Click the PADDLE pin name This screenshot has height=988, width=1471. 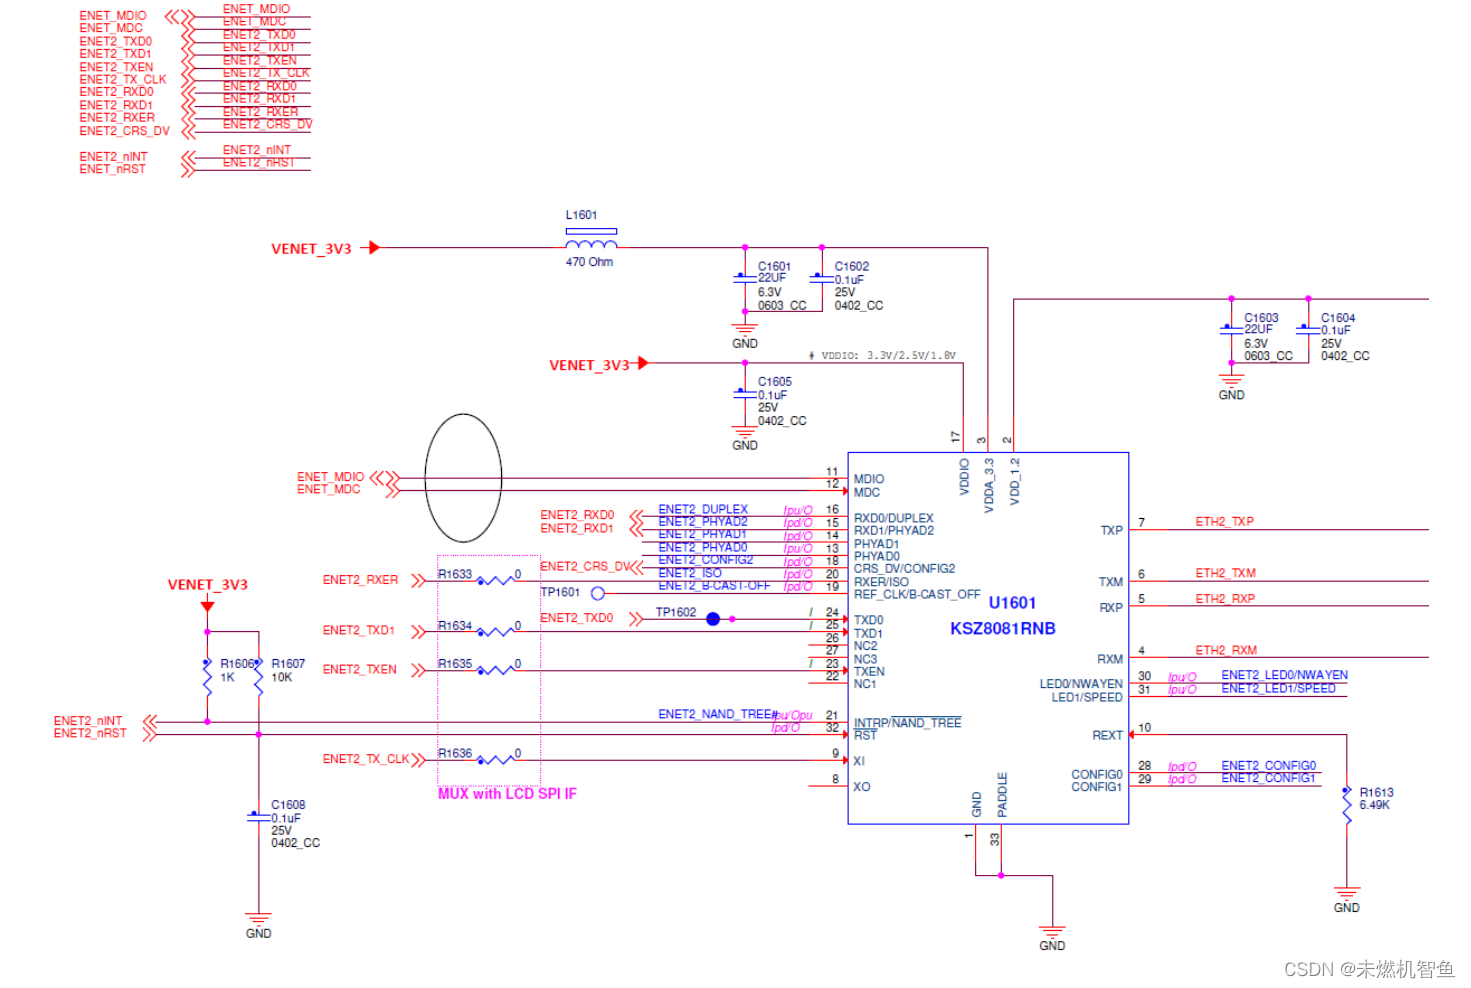point(1002,795)
